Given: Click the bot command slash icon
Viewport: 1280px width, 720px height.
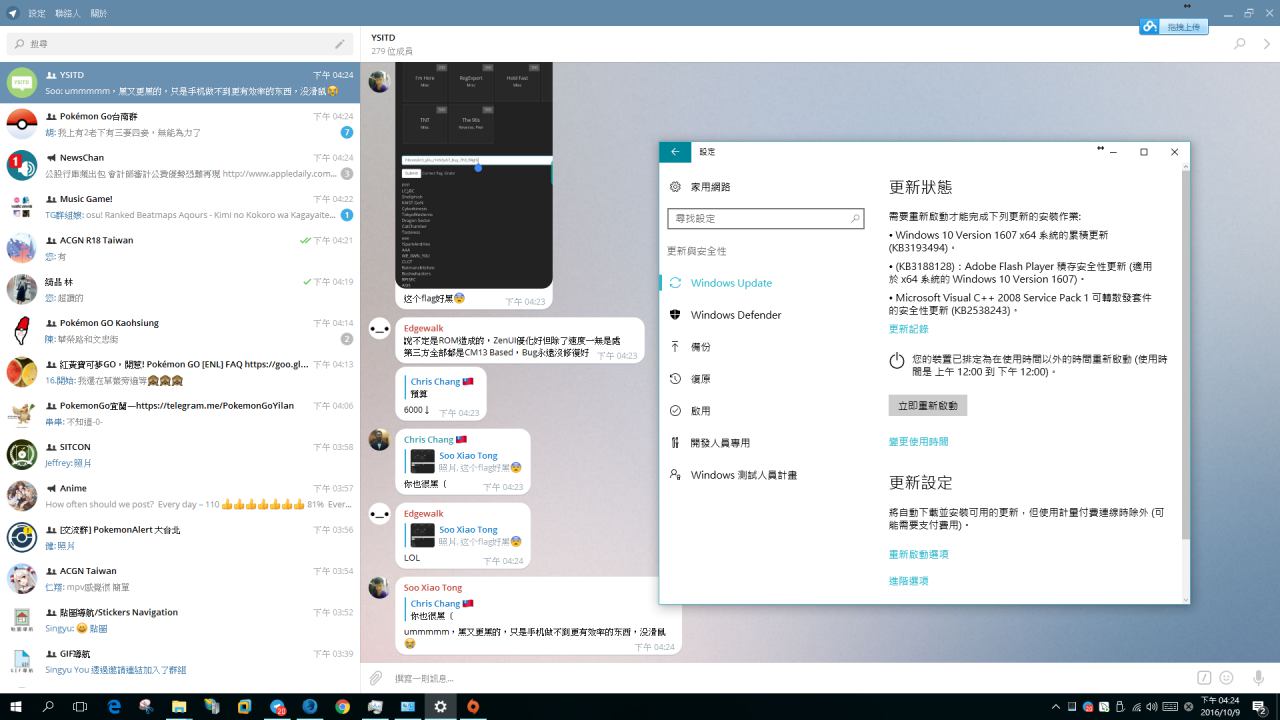Looking at the screenshot, I should [x=1204, y=678].
